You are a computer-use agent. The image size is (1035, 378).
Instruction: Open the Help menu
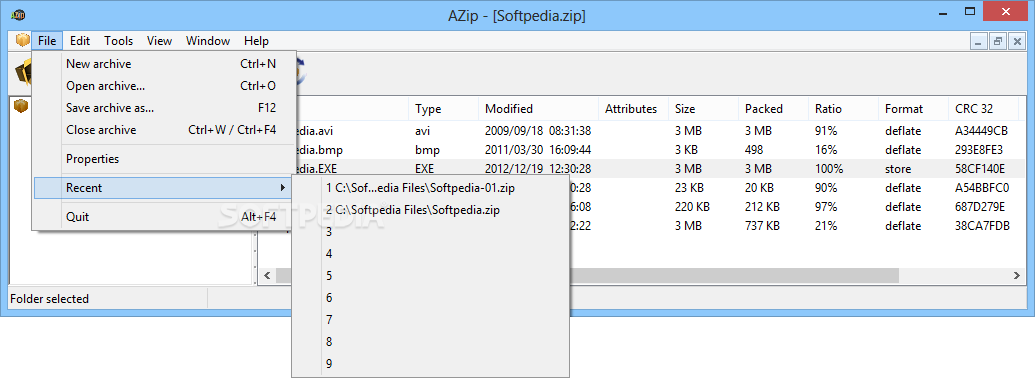tap(256, 41)
